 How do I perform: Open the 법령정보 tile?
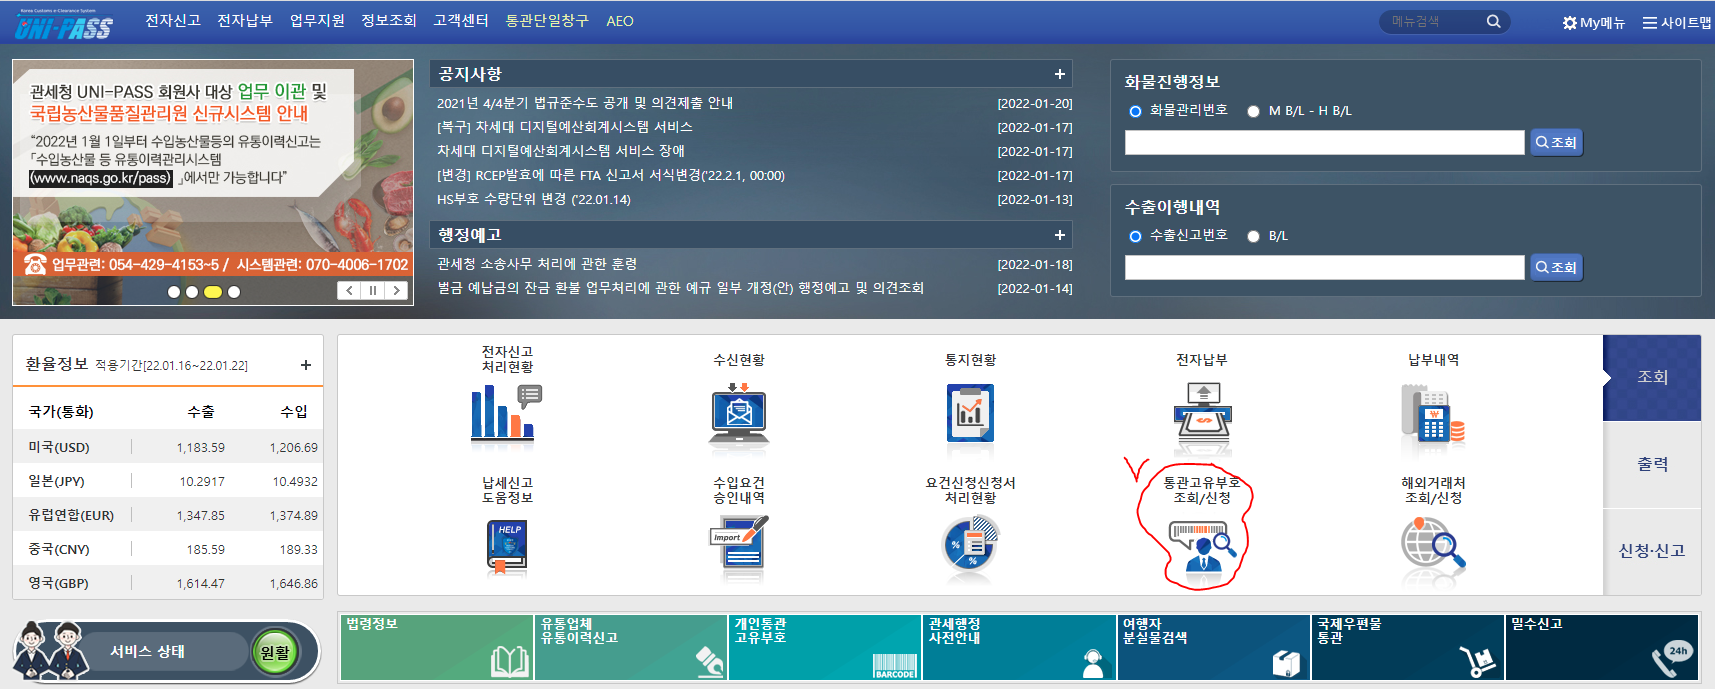437,647
